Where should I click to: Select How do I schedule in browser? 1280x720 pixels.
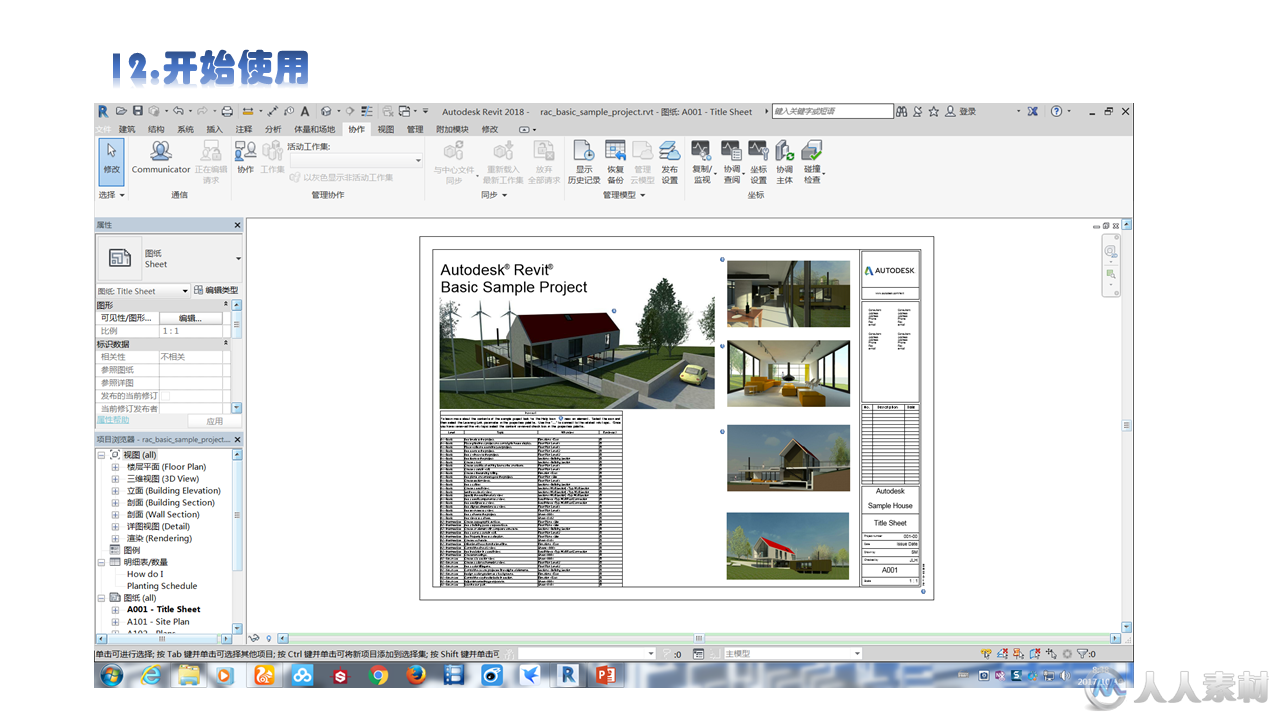pos(144,574)
